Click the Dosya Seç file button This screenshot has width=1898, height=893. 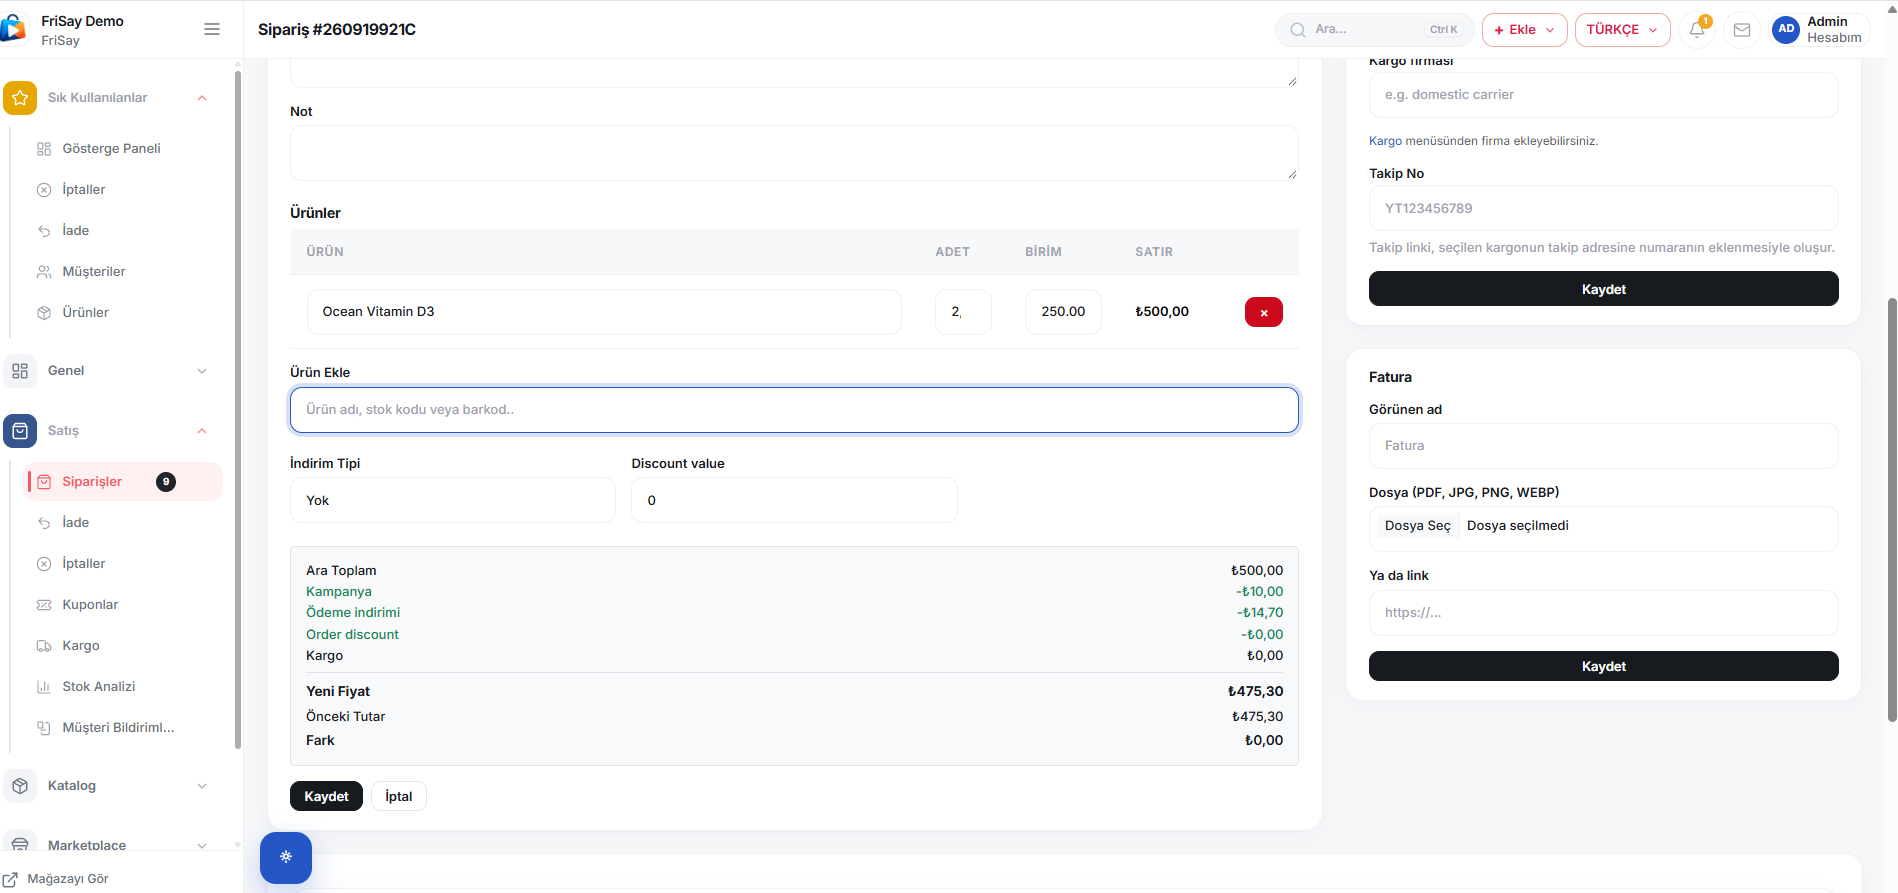[x=1417, y=526]
